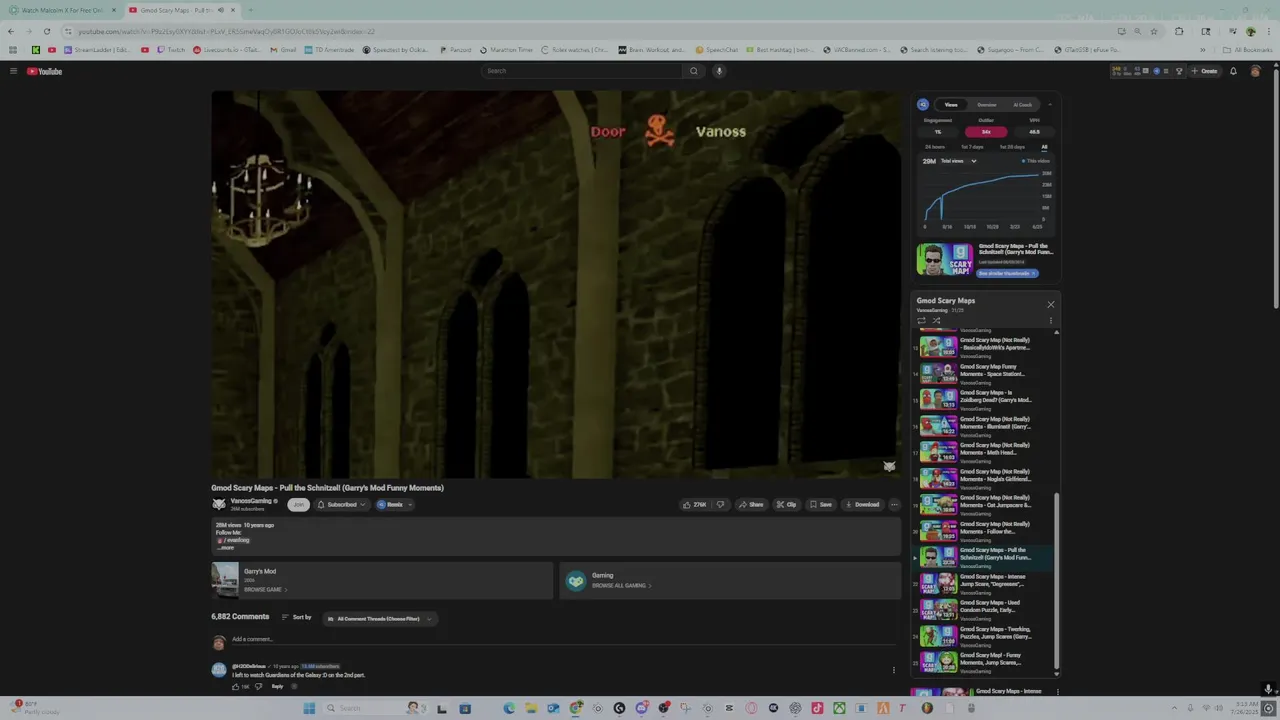1280x720 pixels.
Task: Click the Vanoss watermark in video corner
Action: [x=889, y=466]
